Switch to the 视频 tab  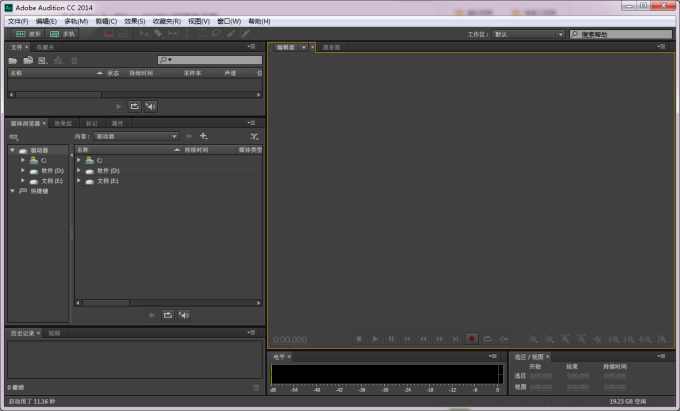point(54,333)
